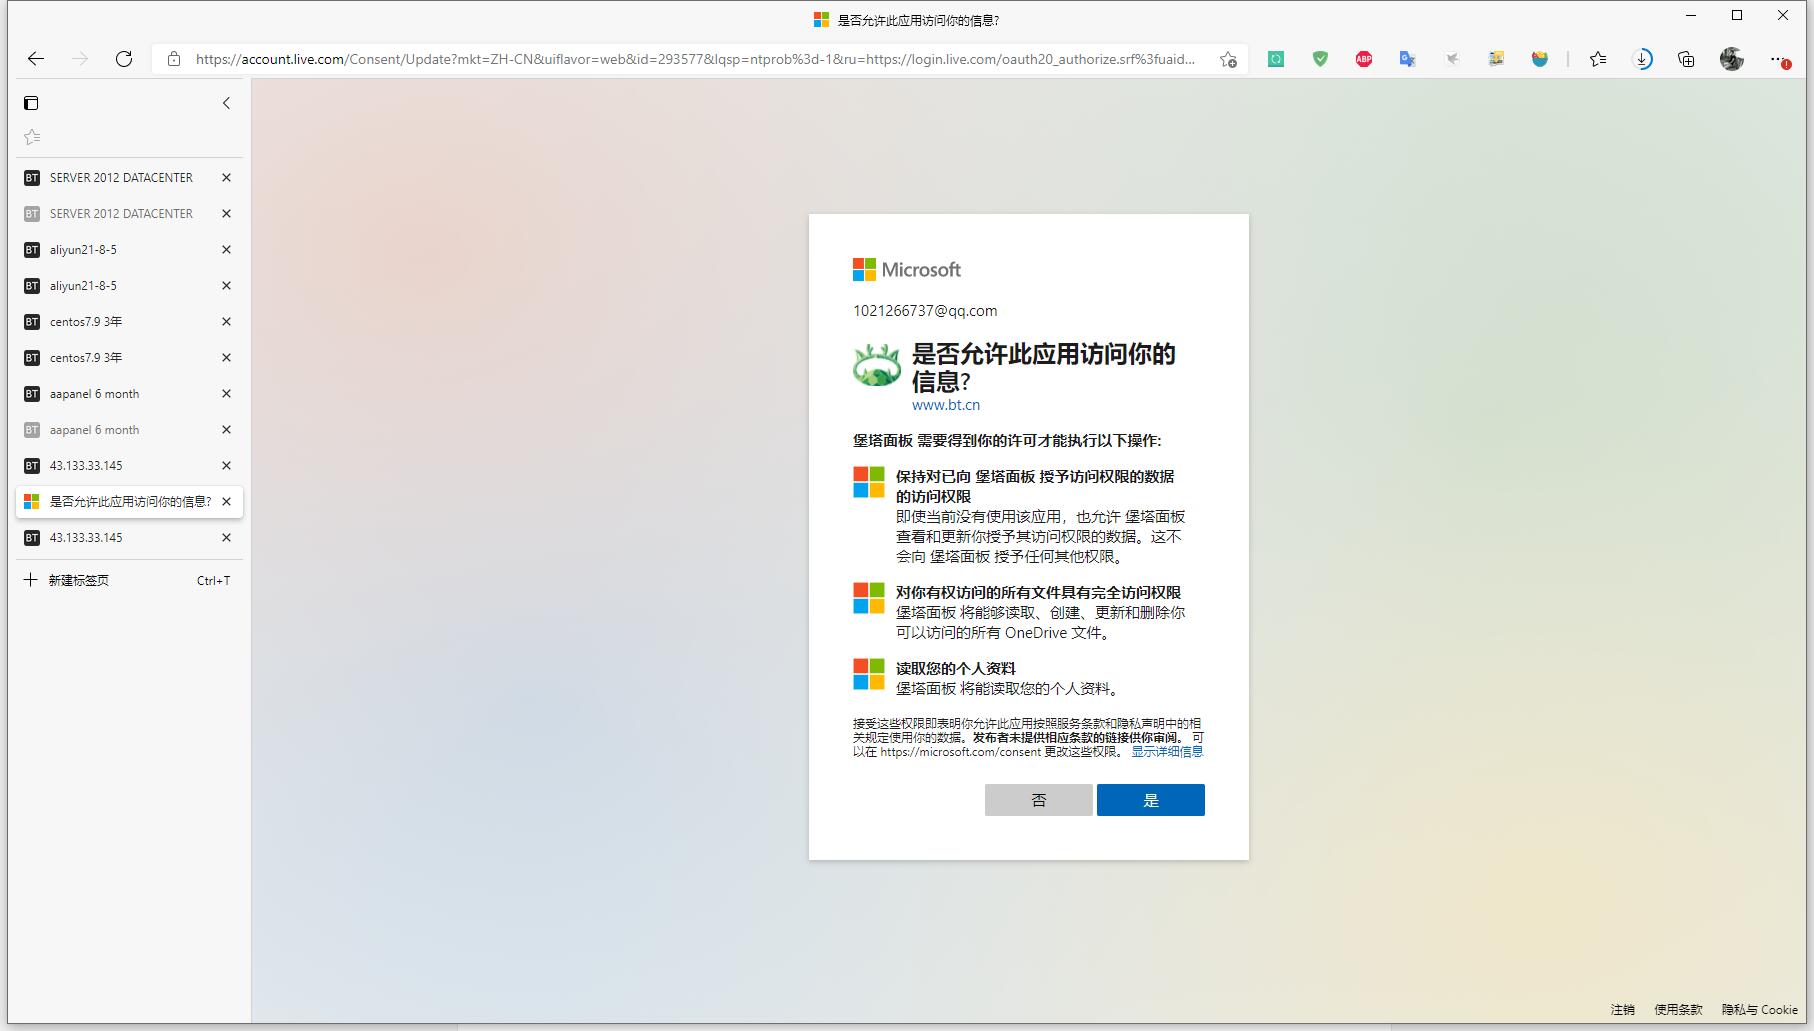
Task: Collapse the vertical tabs pane
Action: (226, 103)
